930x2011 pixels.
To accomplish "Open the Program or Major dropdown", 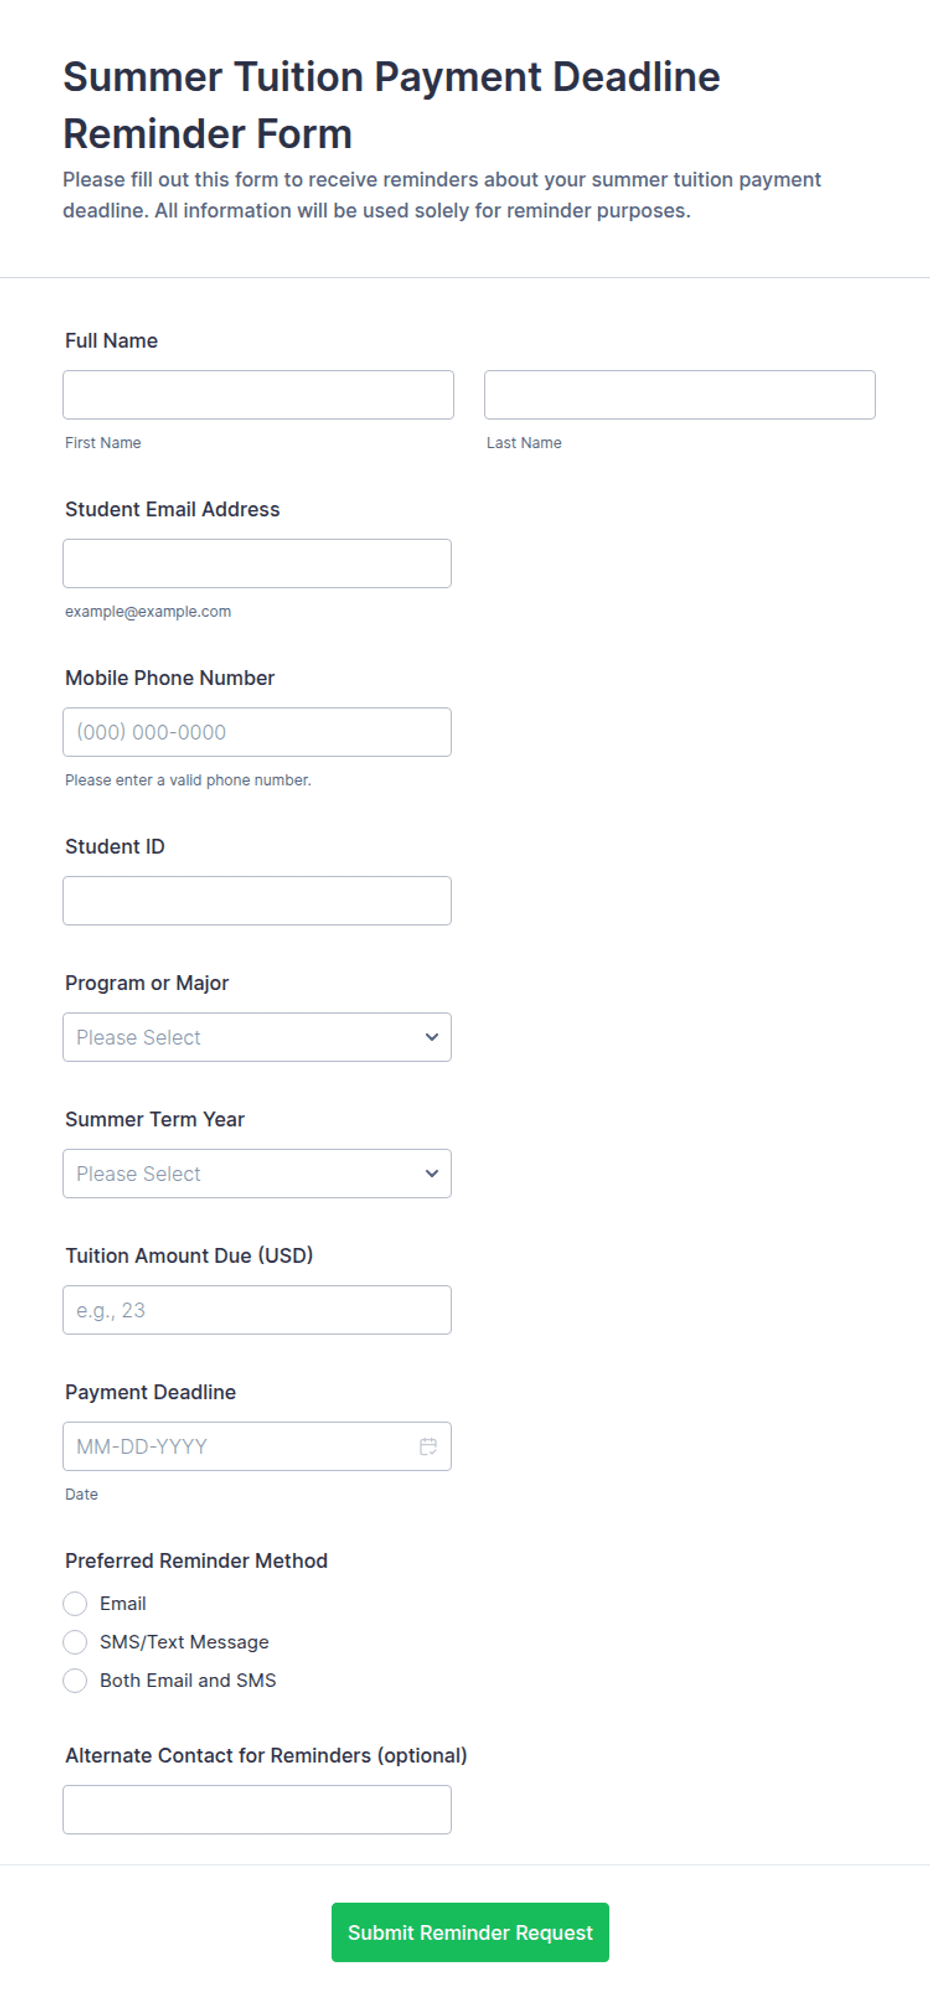I will coord(257,1037).
